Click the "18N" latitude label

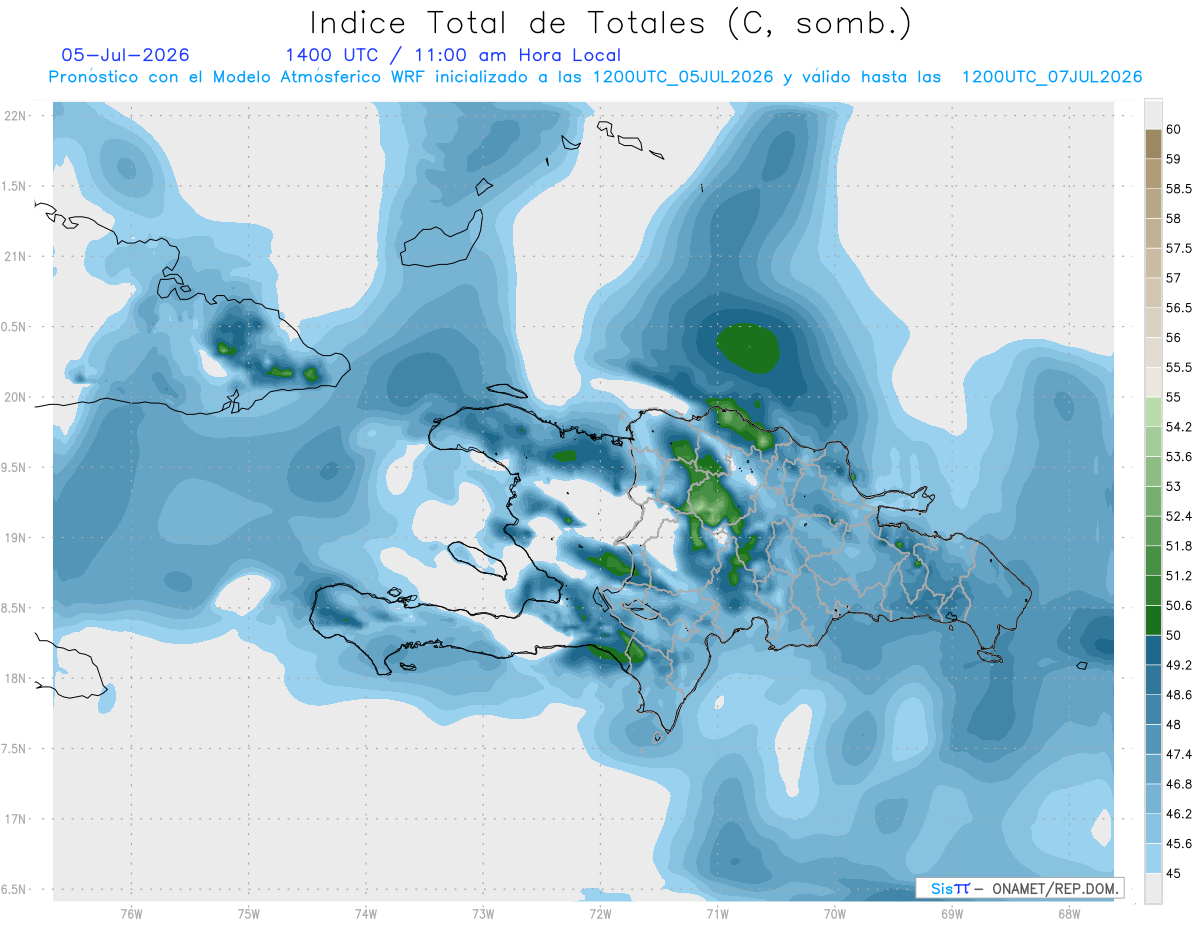coord(17,678)
